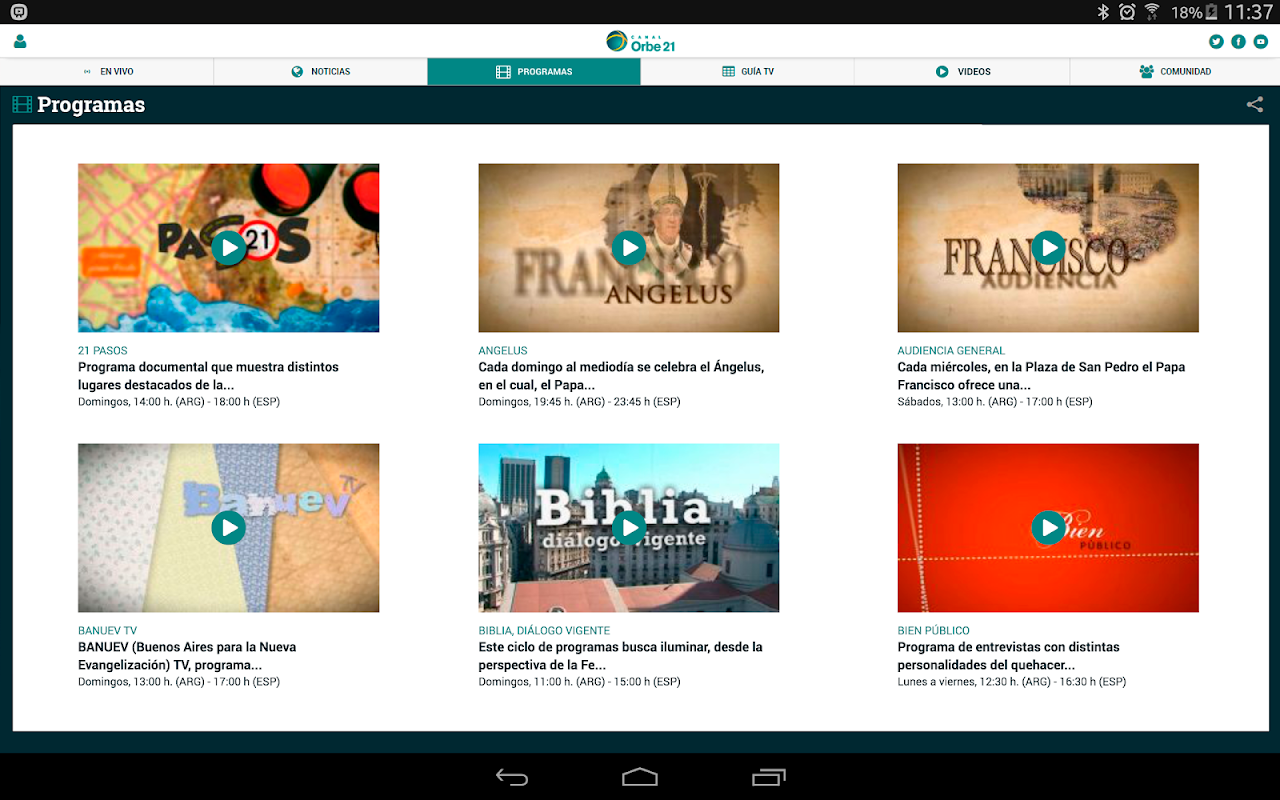Select schedule 'Domingos, 14:00 h. (ARG) - 18:00 h (ESP)'
The width and height of the screenshot is (1280, 800).
[179, 402]
